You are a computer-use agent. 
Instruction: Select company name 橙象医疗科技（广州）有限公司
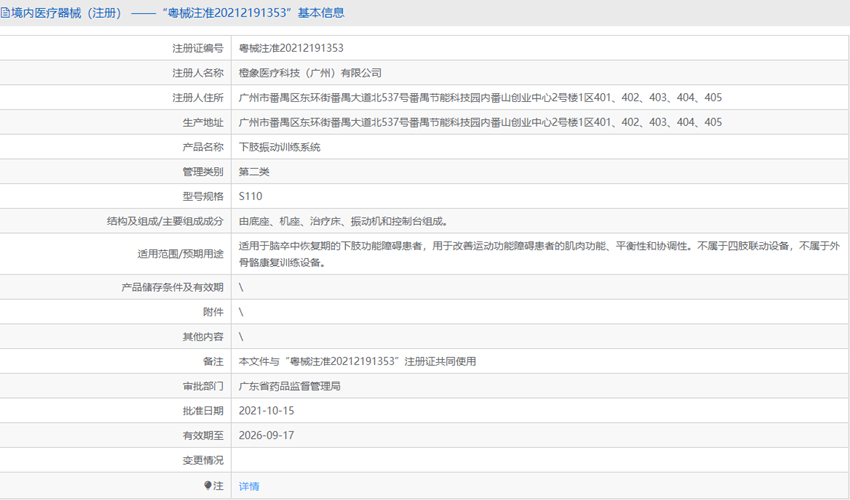pos(310,73)
